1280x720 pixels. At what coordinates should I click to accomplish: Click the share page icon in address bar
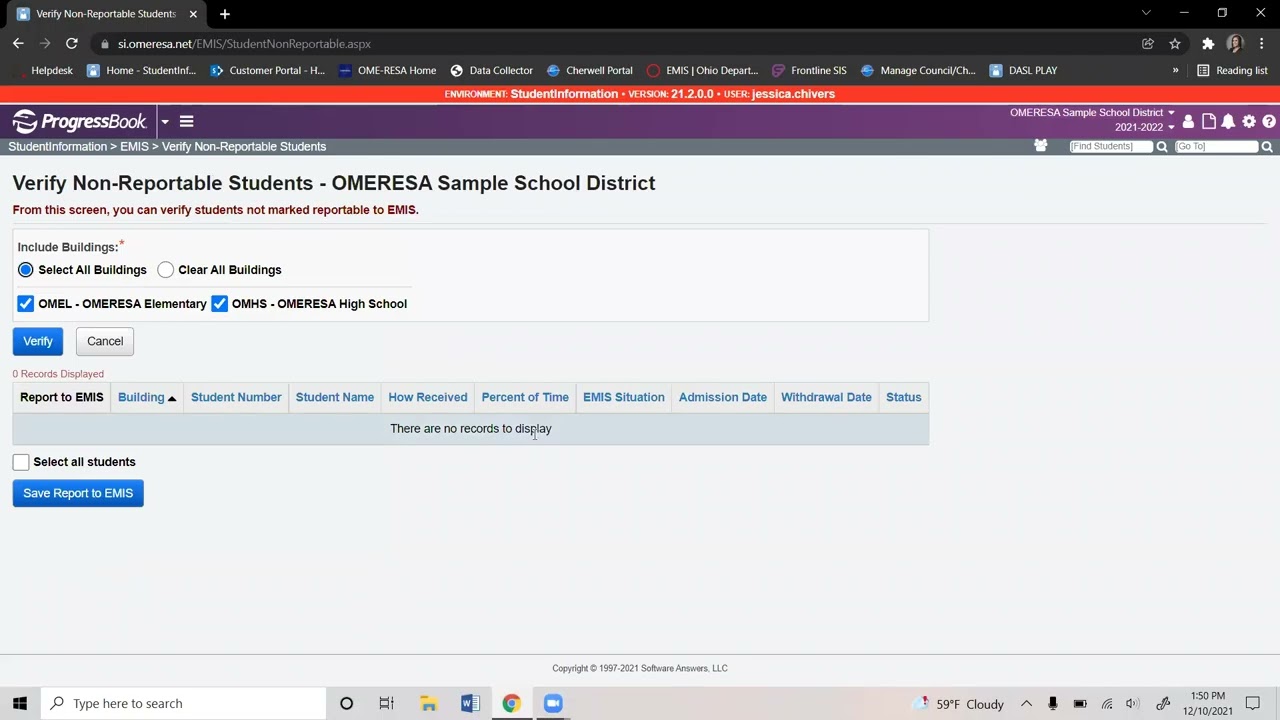(1148, 44)
